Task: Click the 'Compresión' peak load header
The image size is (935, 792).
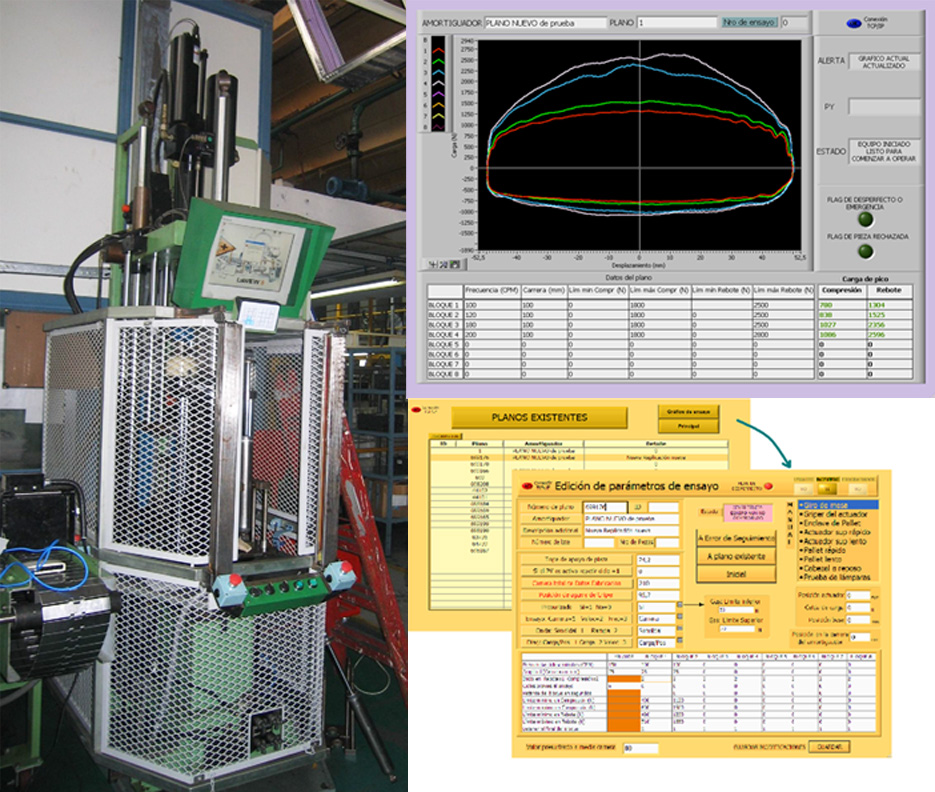Action: (x=841, y=290)
